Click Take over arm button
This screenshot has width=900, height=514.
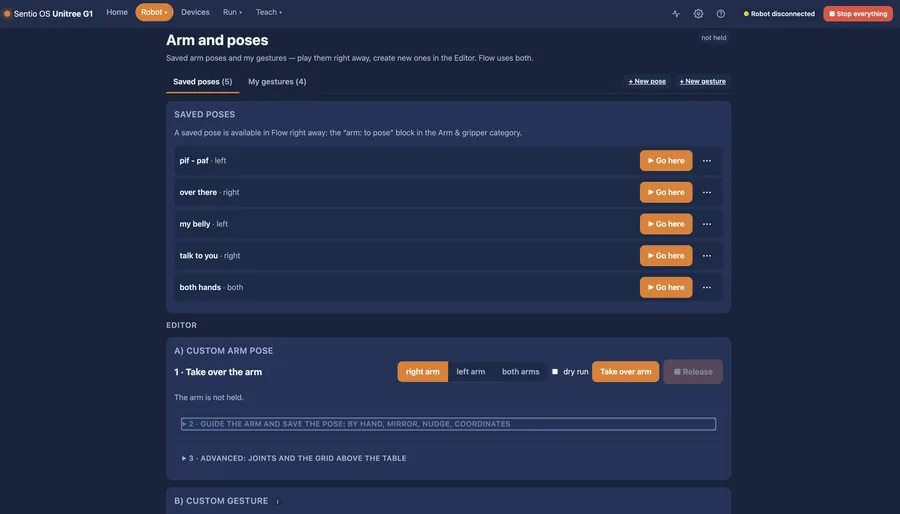pyautogui.click(x=626, y=372)
